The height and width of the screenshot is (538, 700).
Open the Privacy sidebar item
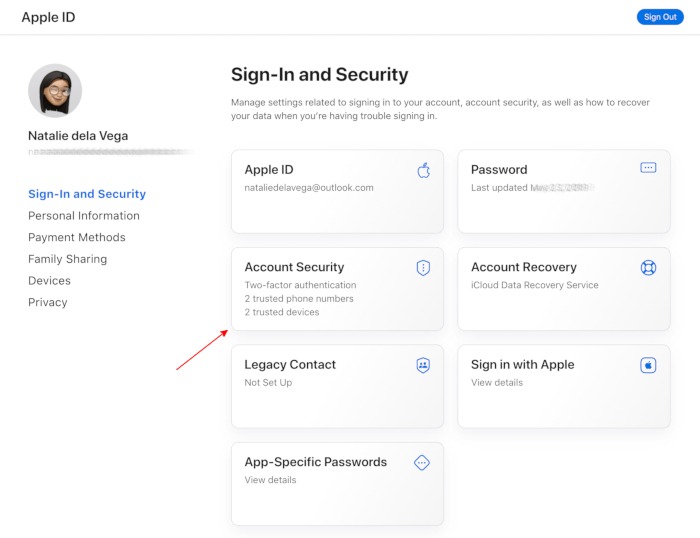(x=48, y=302)
